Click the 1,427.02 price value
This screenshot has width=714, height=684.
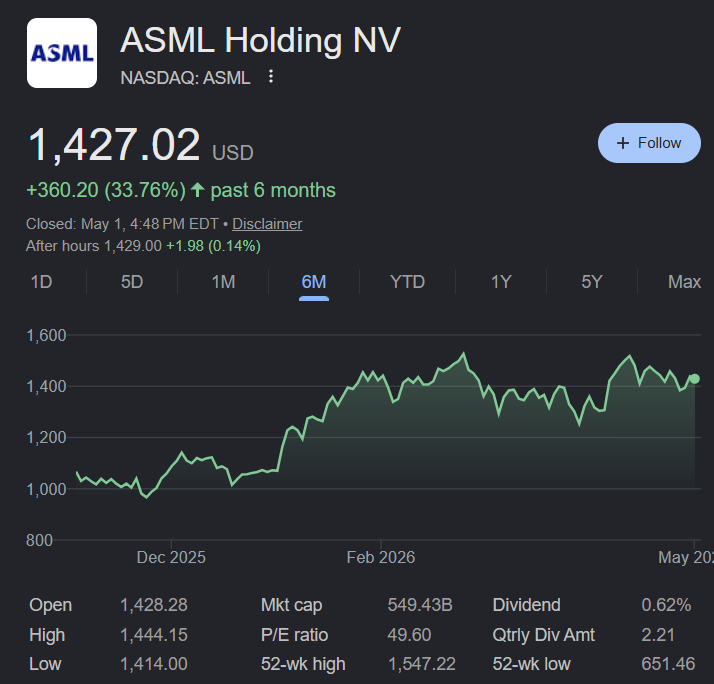114,145
